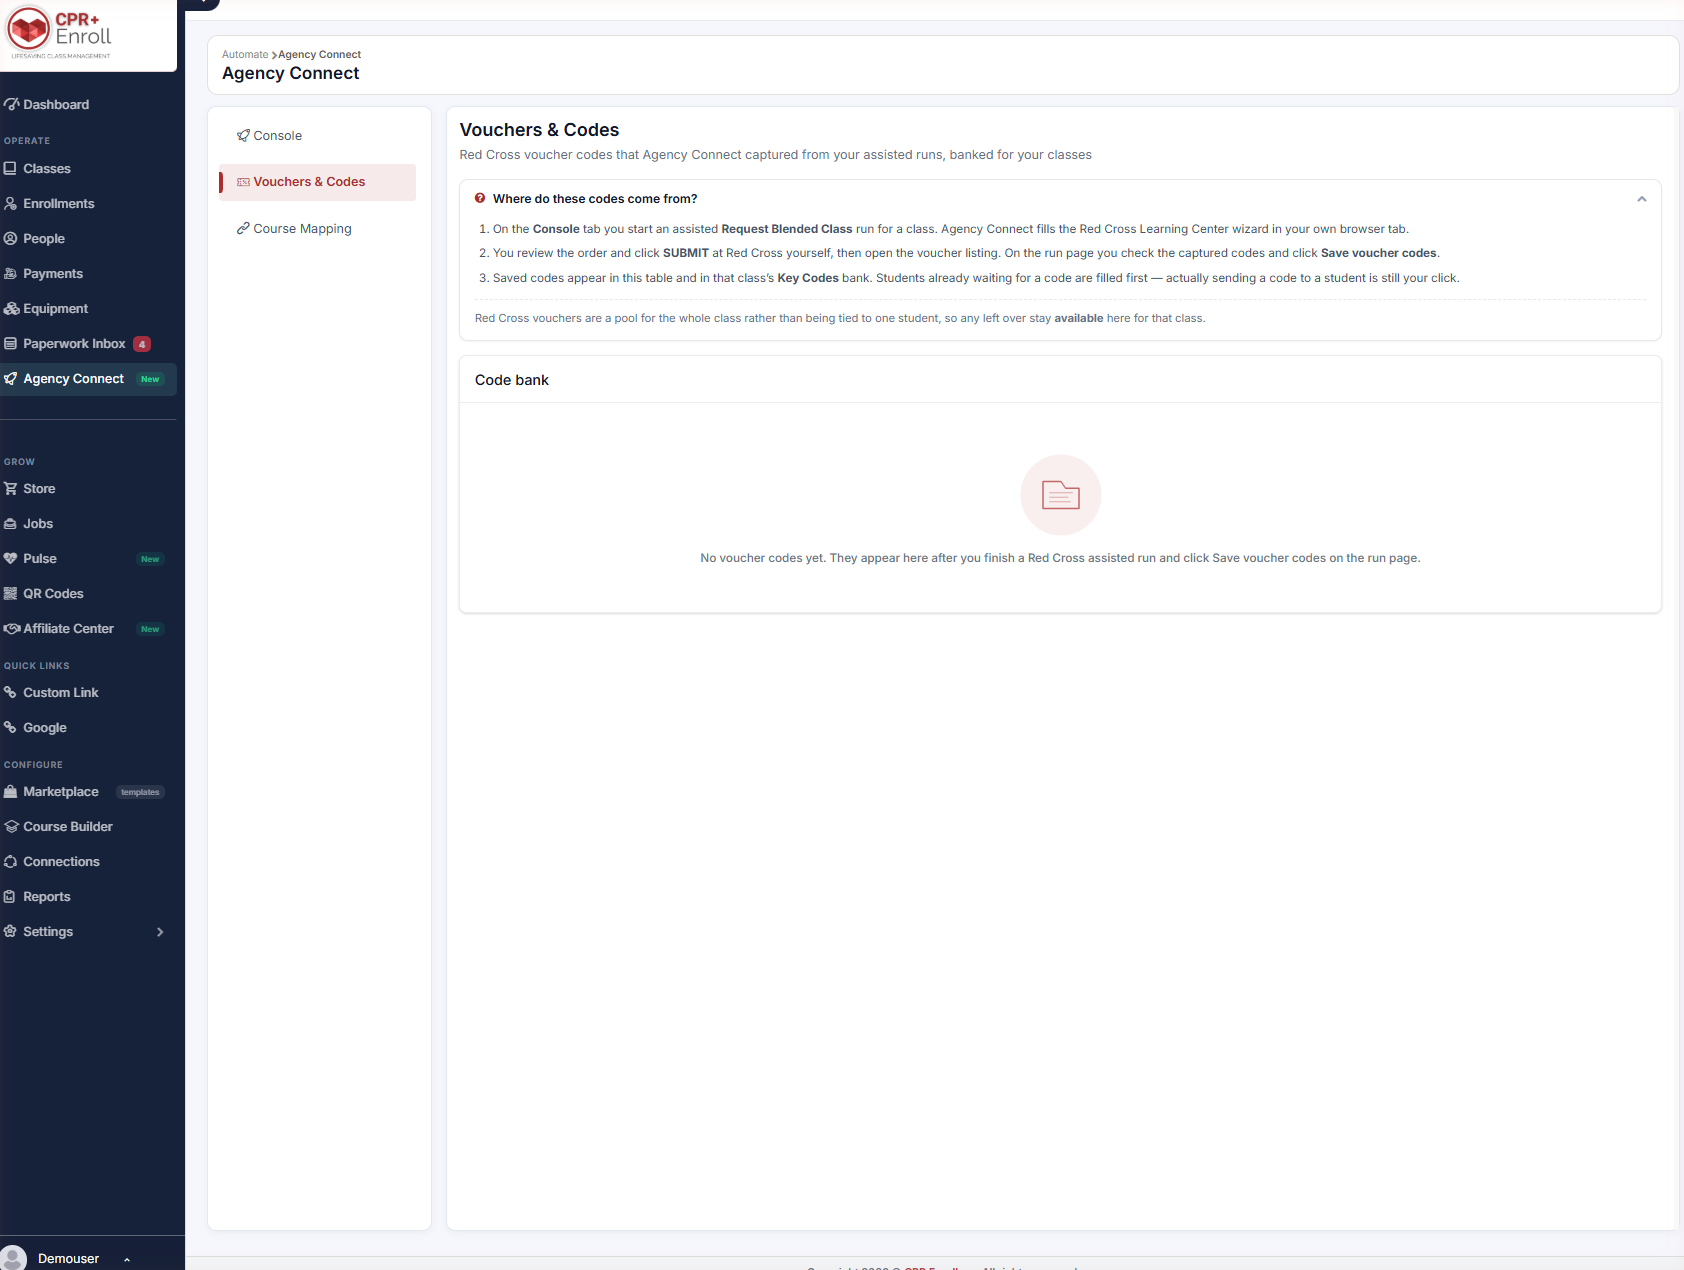The width and height of the screenshot is (1684, 1270).
Task: Click the Enrollments person icon
Action: (x=10, y=203)
